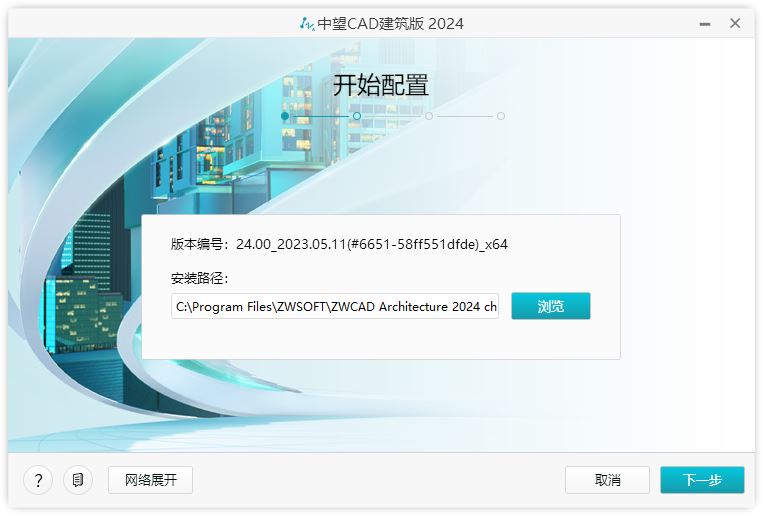Viewport: 763px width, 516px height.
Task: Click the 中望CAD建筑版 2024 title text
Action: pos(390,23)
